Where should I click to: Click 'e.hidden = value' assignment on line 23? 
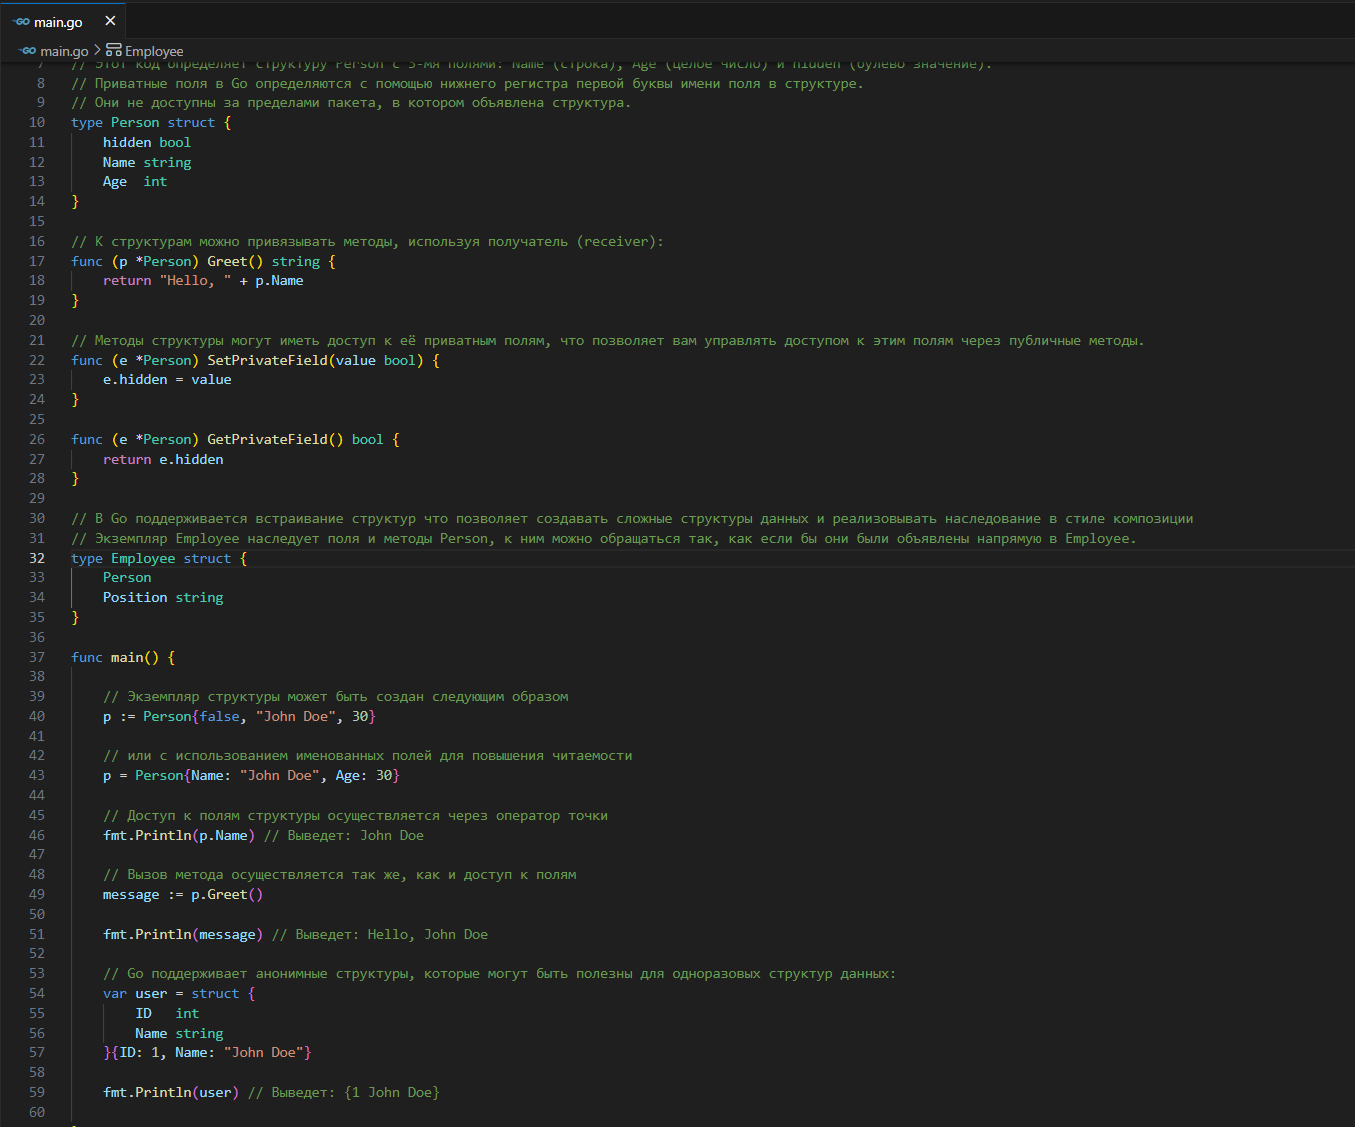(x=167, y=379)
